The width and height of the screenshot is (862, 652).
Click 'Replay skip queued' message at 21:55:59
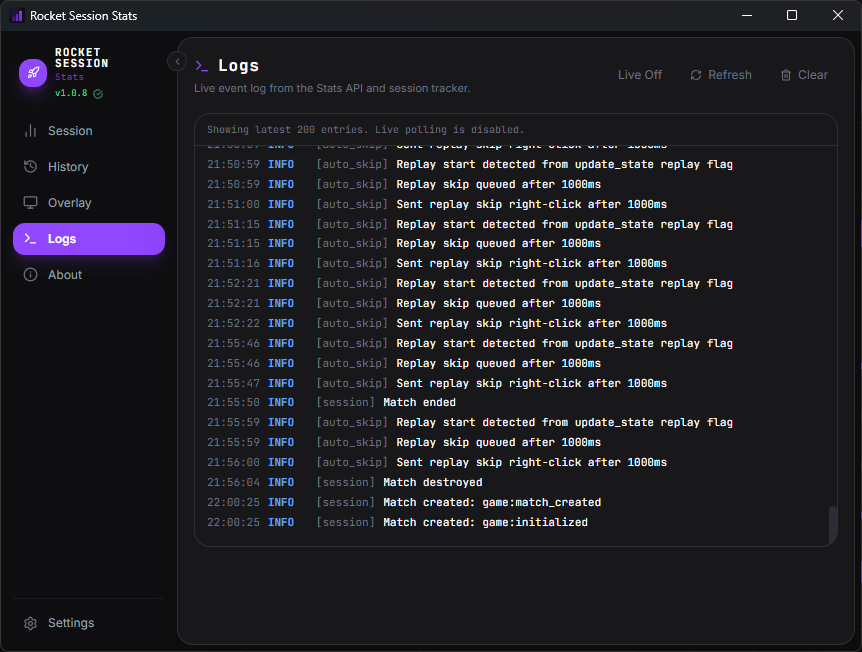[499, 443]
